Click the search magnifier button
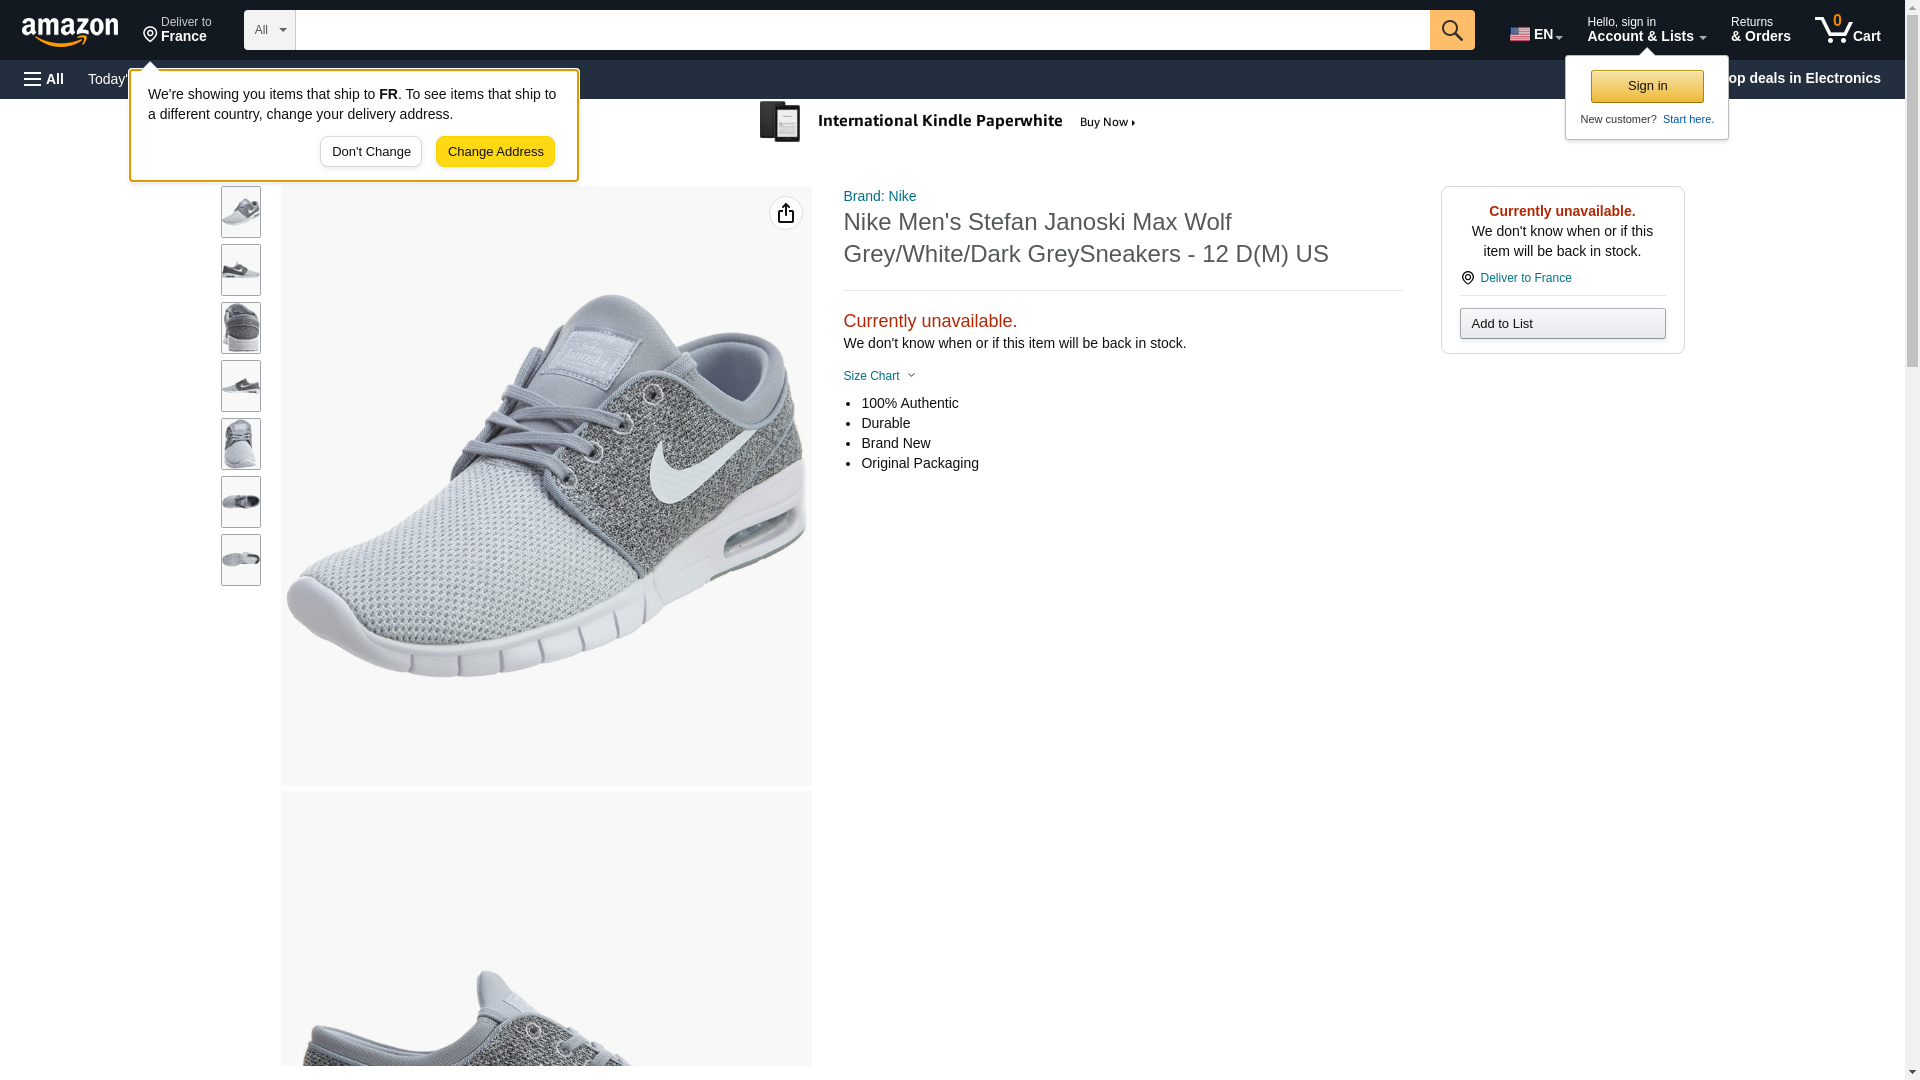 [x=1451, y=30]
